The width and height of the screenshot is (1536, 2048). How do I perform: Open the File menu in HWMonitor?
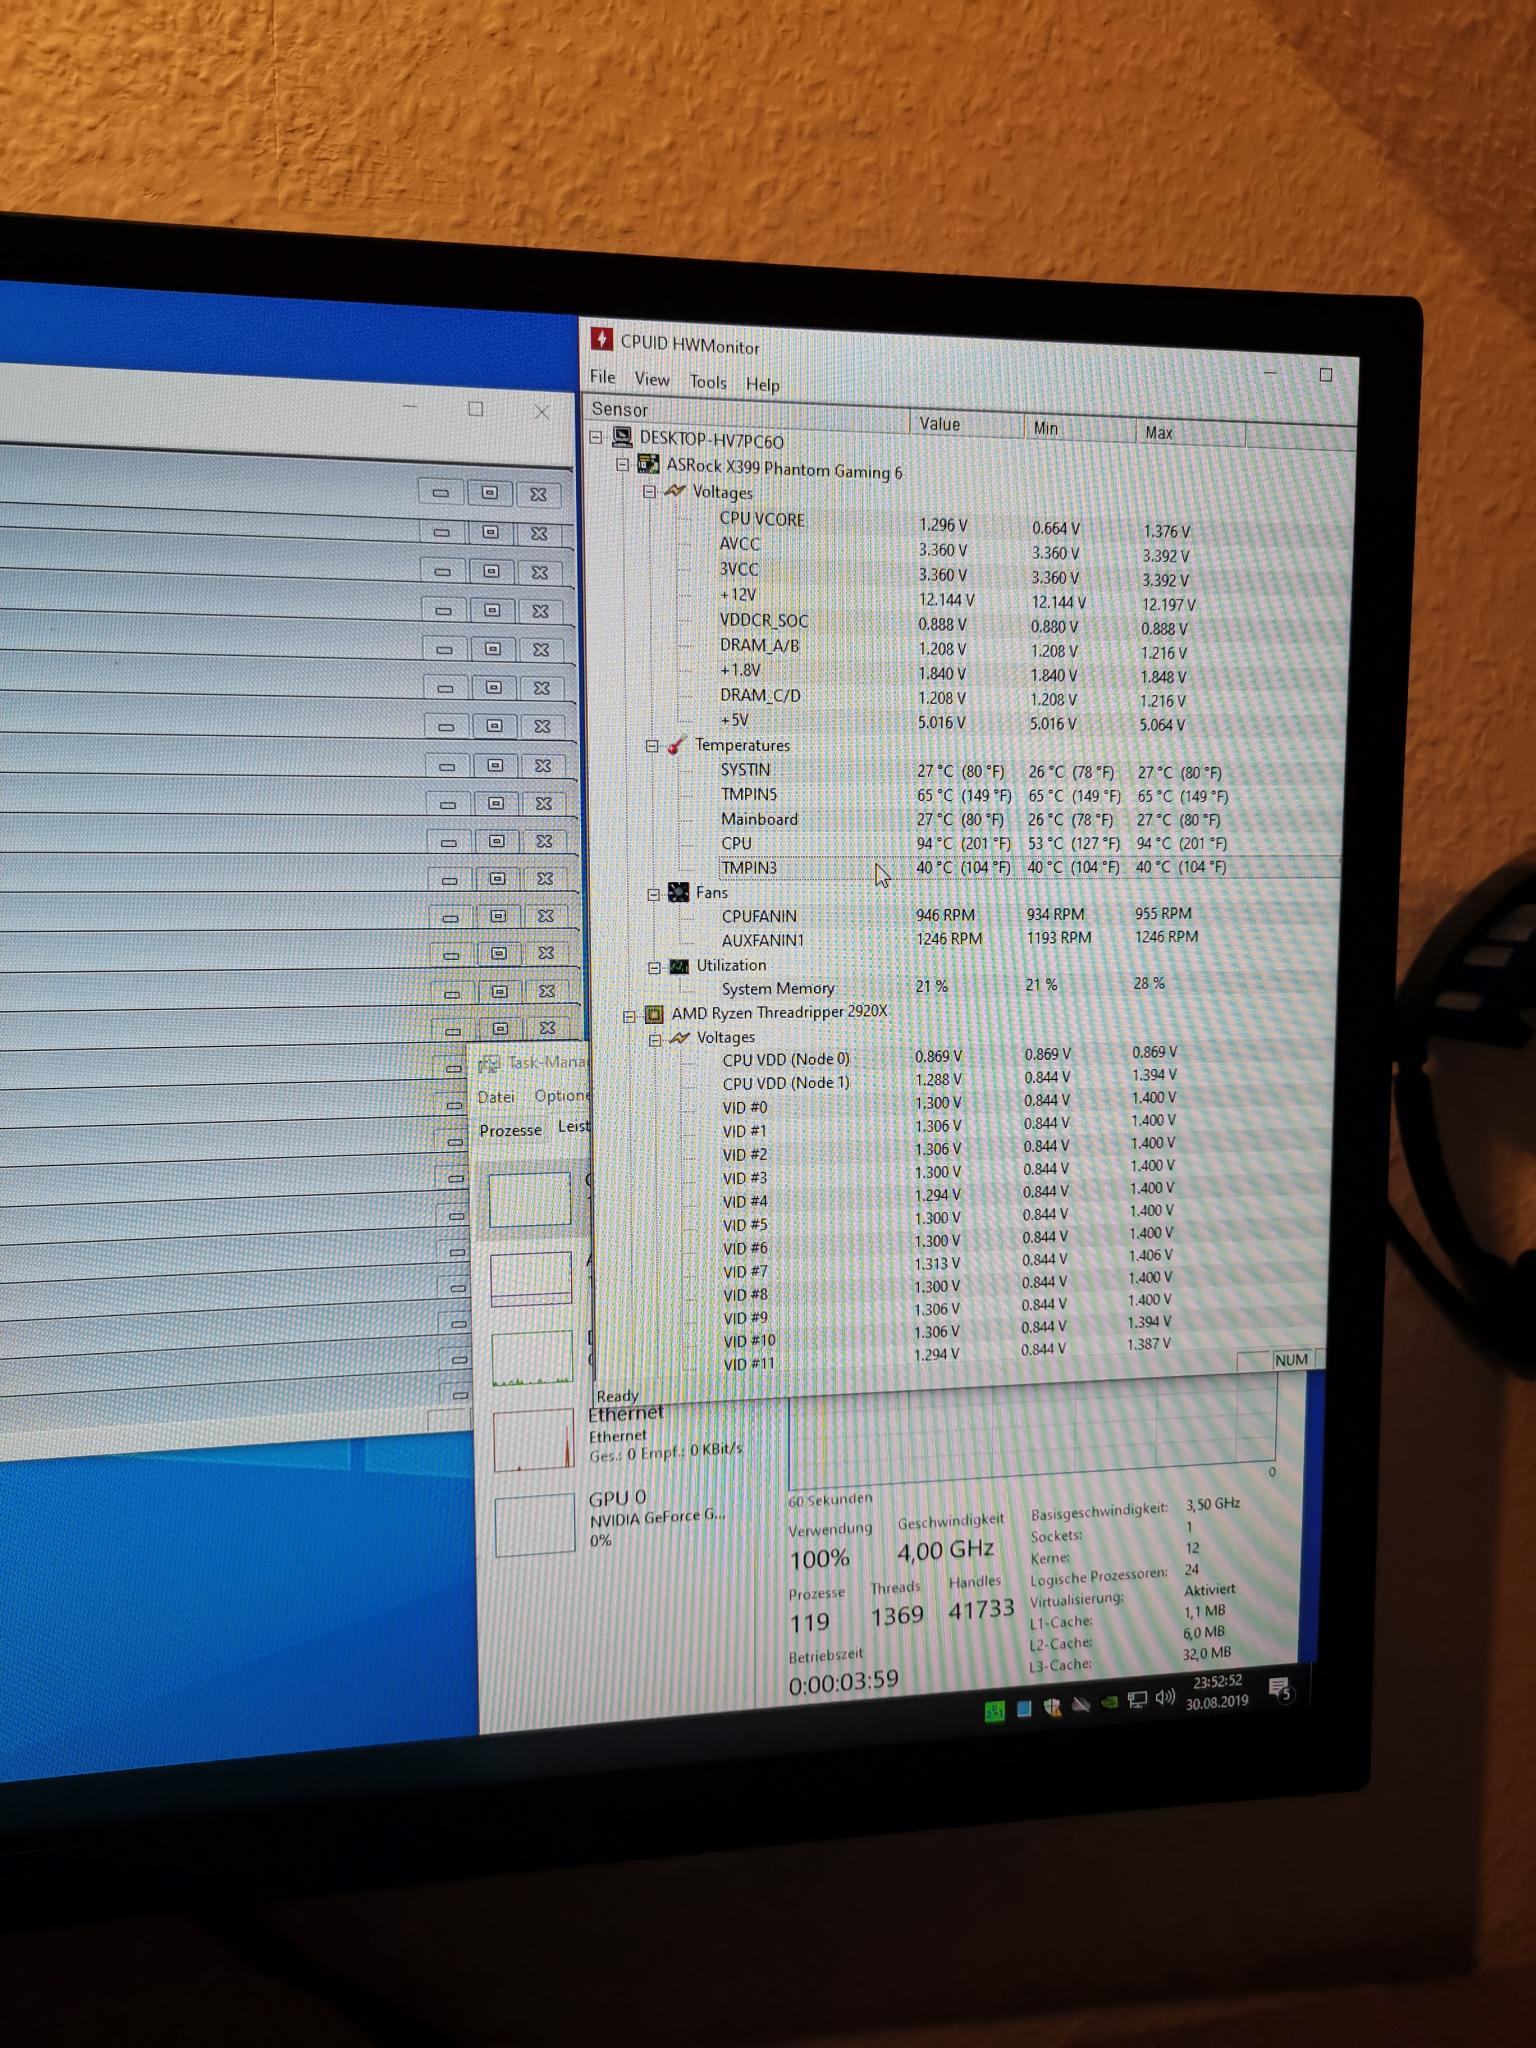tap(603, 377)
